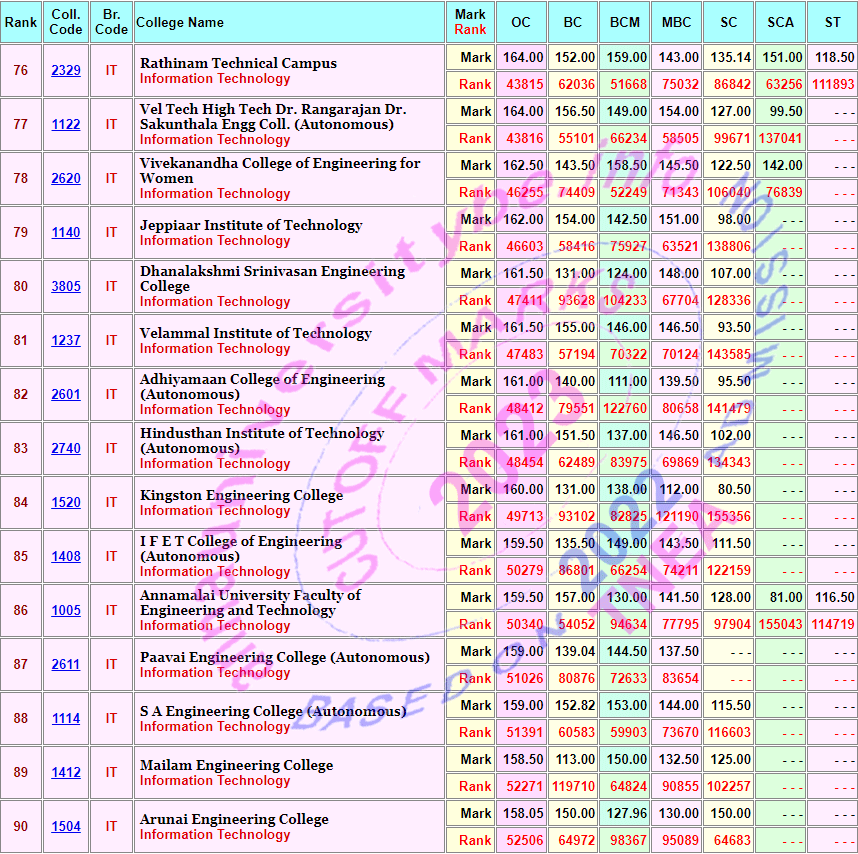Click the SCA column header
The image size is (858, 854).
(x=780, y=22)
